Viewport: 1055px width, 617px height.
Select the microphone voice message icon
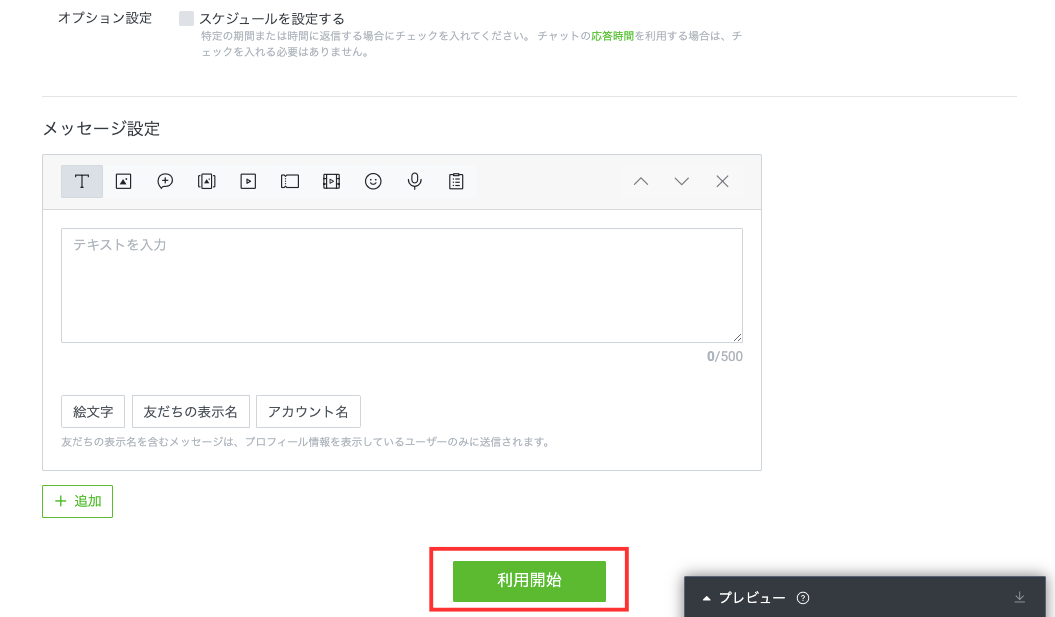pos(414,181)
